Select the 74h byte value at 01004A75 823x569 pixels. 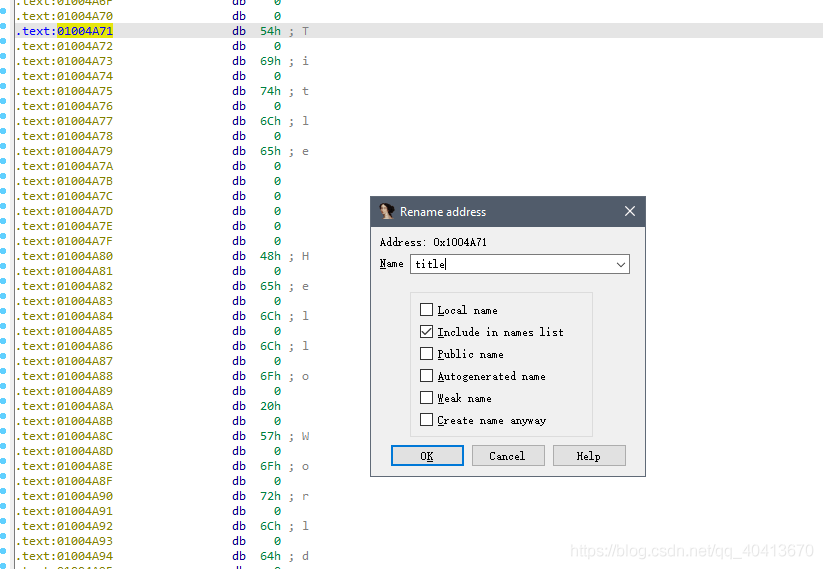pyautogui.click(x=270, y=91)
